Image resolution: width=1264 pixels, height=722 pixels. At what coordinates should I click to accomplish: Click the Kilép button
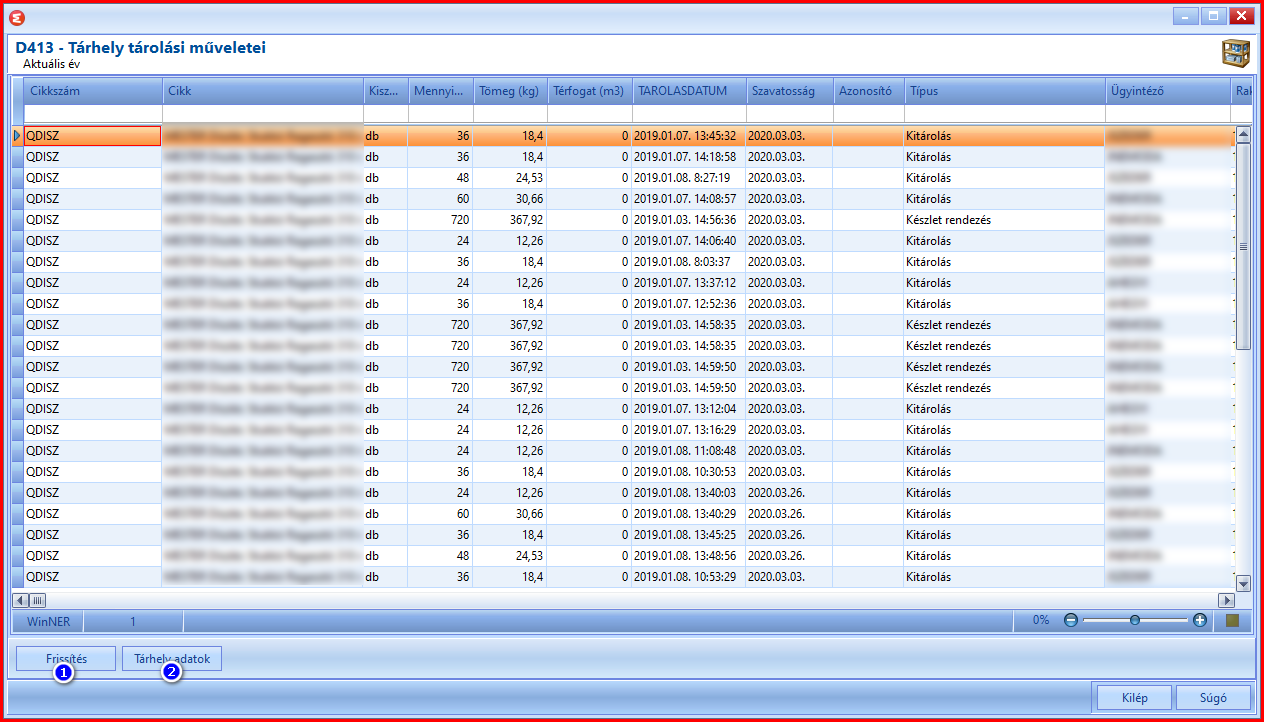pyautogui.click(x=1134, y=697)
